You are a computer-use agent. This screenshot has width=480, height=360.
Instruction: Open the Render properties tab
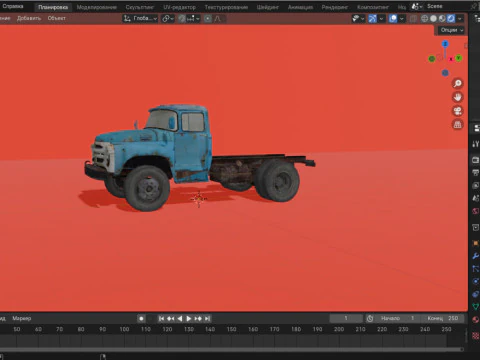coord(476,160)
